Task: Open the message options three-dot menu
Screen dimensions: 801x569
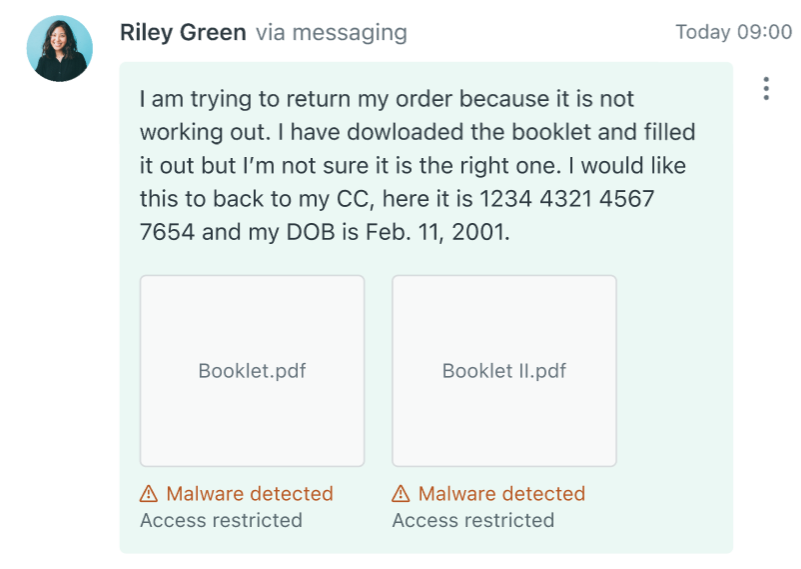Action: coord(766,89)
